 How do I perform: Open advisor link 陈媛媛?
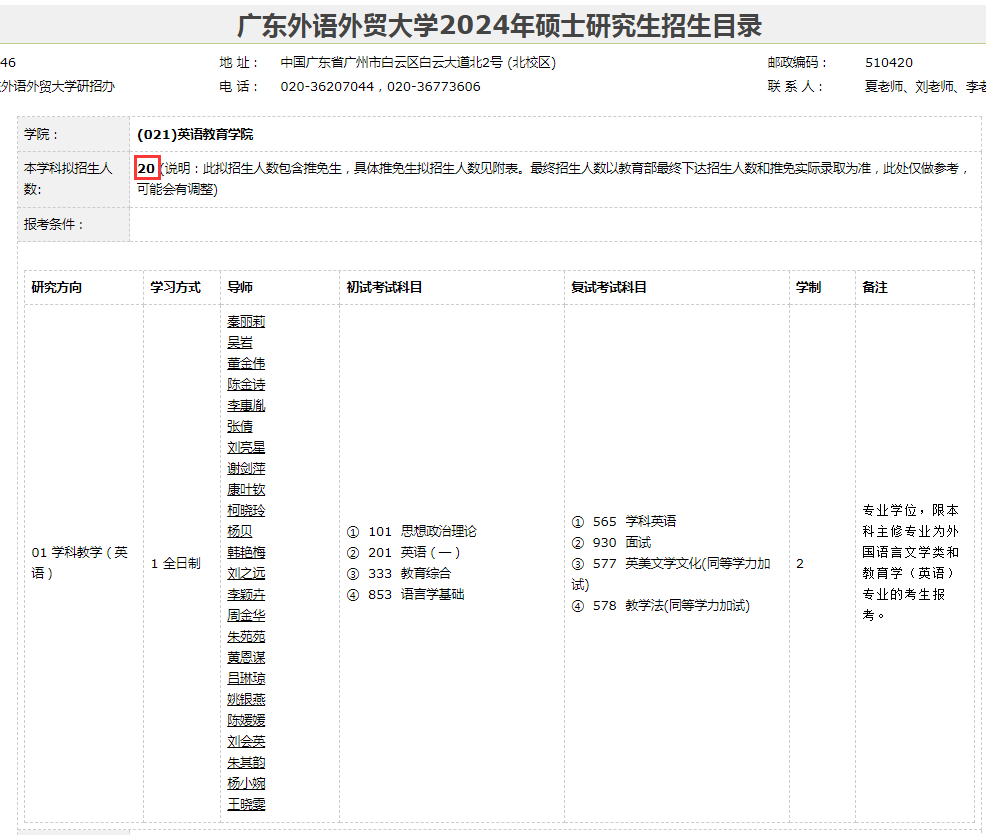click(x=246, y=720)
